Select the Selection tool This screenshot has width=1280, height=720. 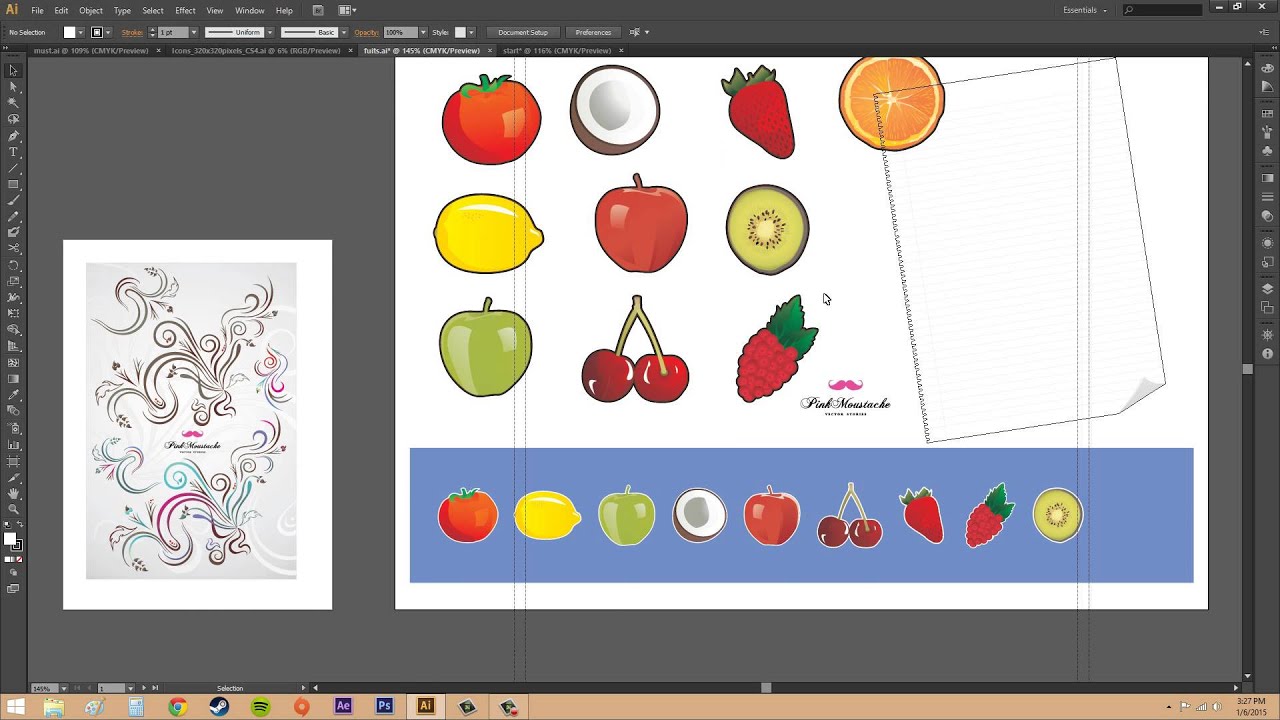(x=13, y=71)
